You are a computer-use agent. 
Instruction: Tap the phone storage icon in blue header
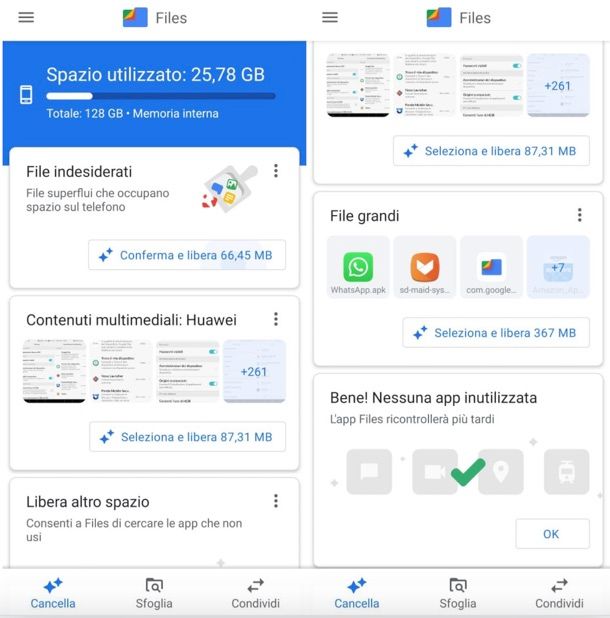pos(26,95)
